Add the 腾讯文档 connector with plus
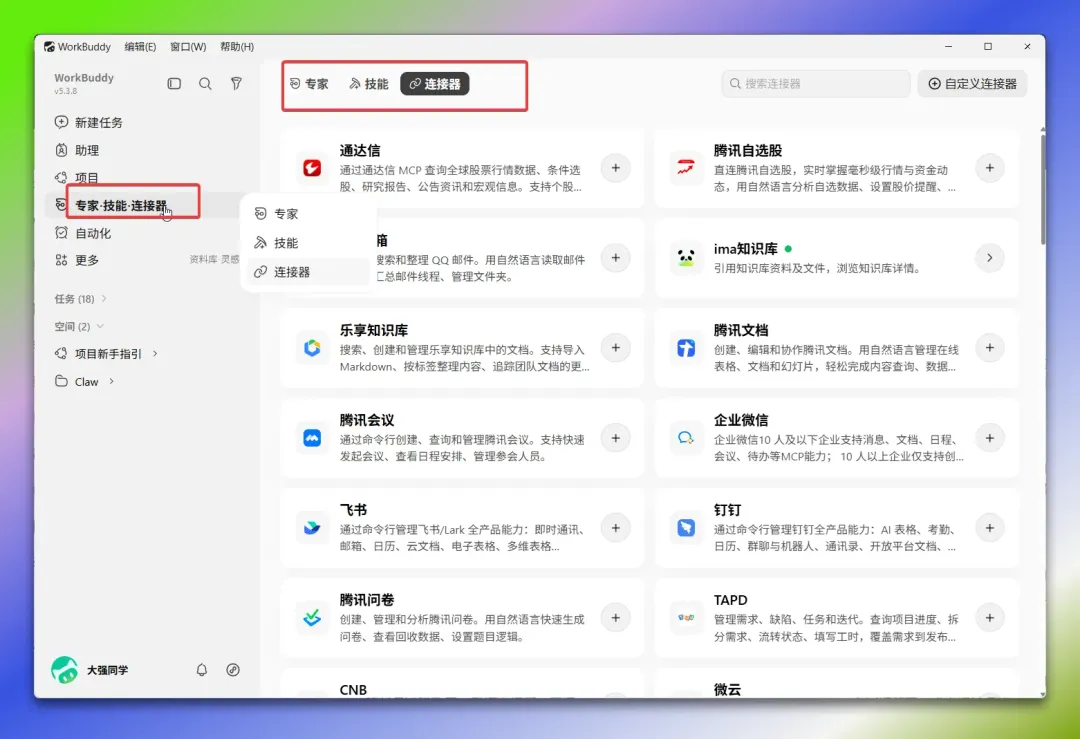The height and width of the screenshot is (739, 1080). 990,348
